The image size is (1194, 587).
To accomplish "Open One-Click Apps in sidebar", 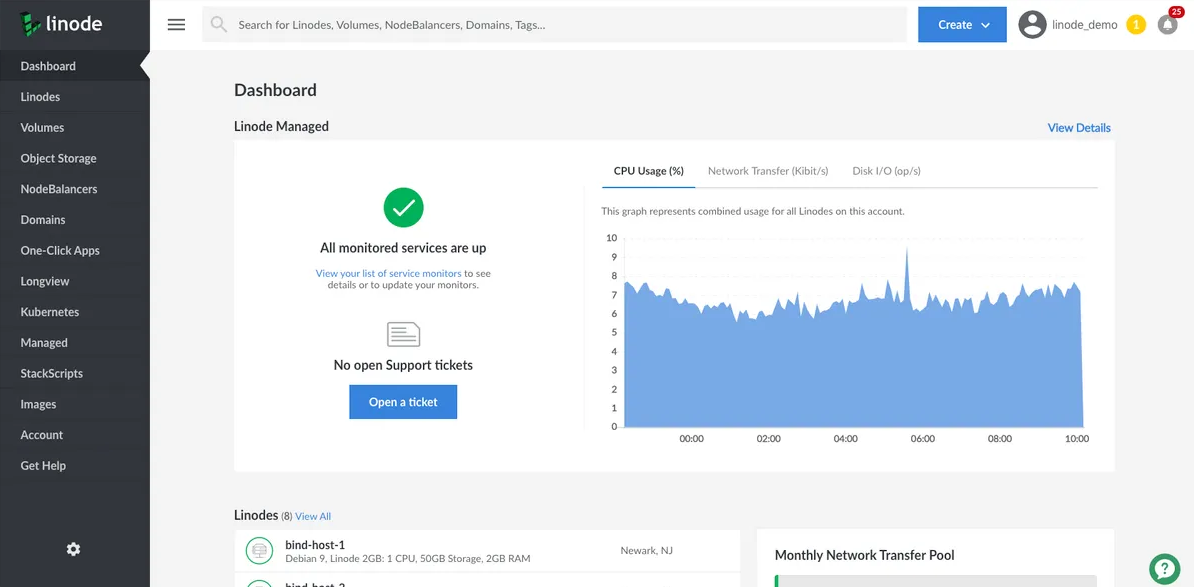I will pos(75,250).
